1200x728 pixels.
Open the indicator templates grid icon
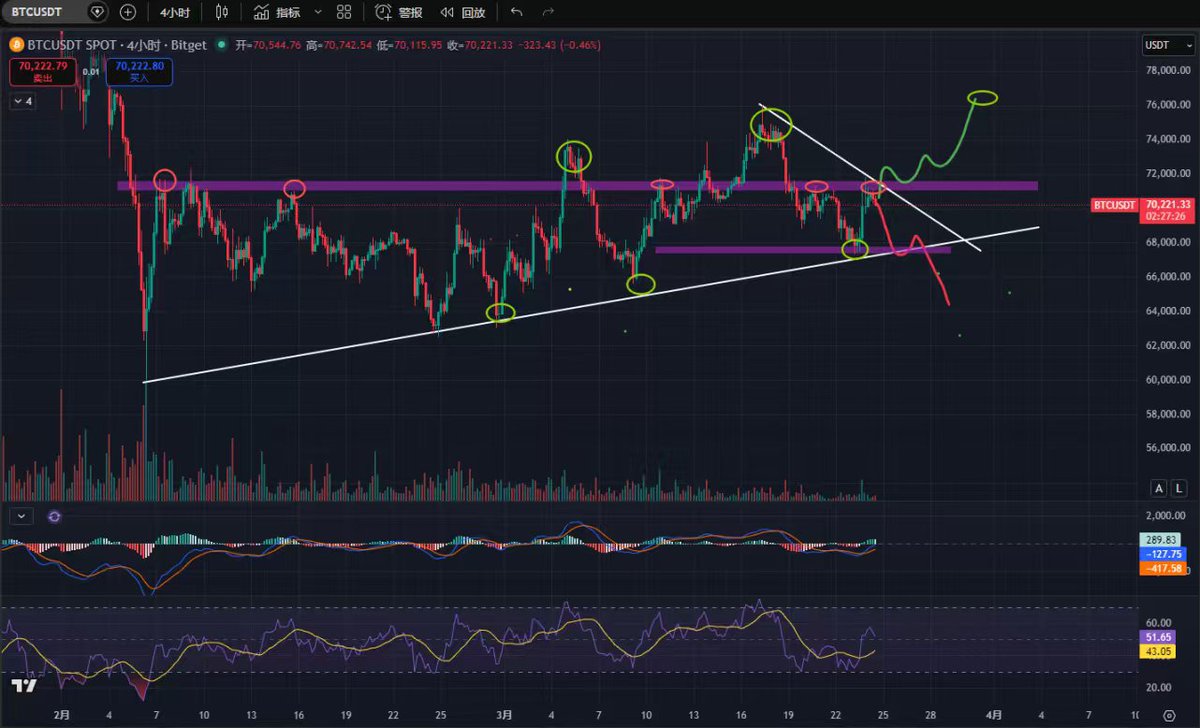[344, 12]
